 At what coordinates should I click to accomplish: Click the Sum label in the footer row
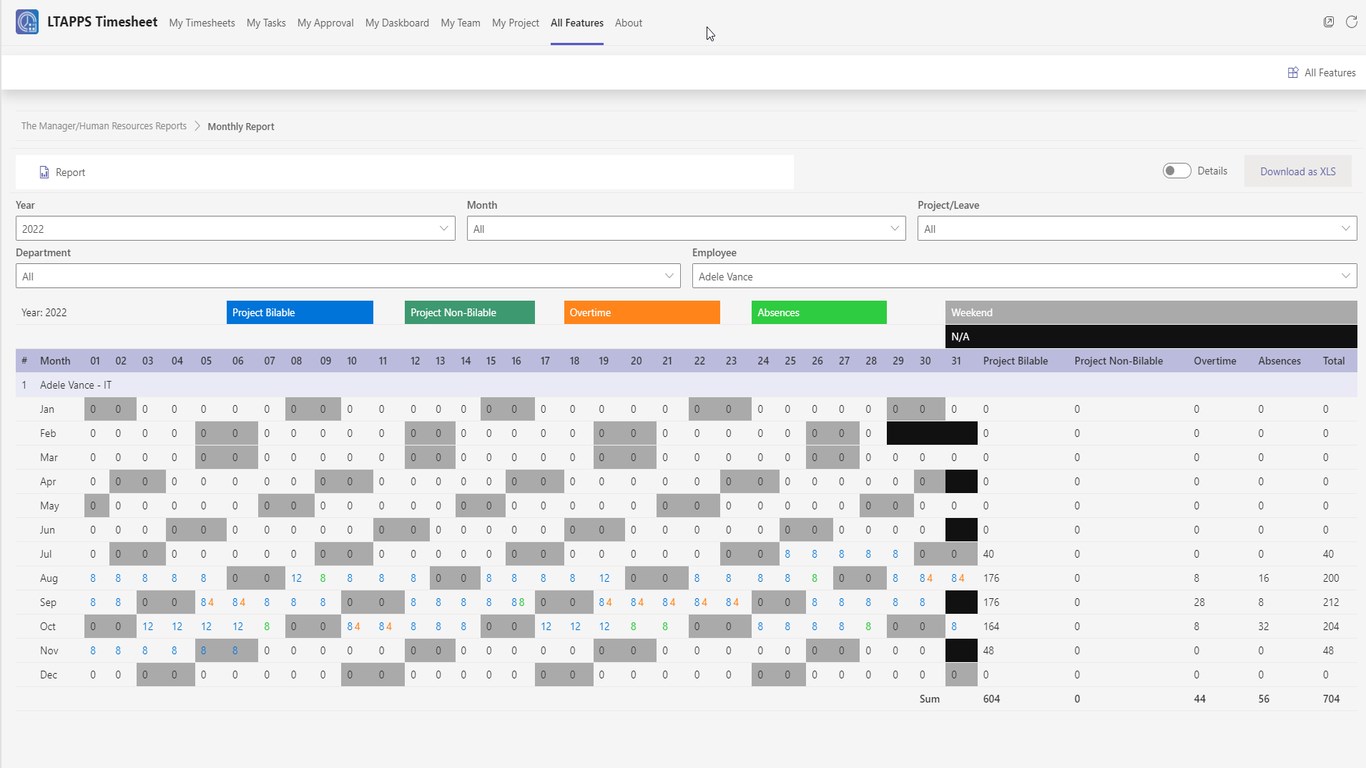(930, 699)
